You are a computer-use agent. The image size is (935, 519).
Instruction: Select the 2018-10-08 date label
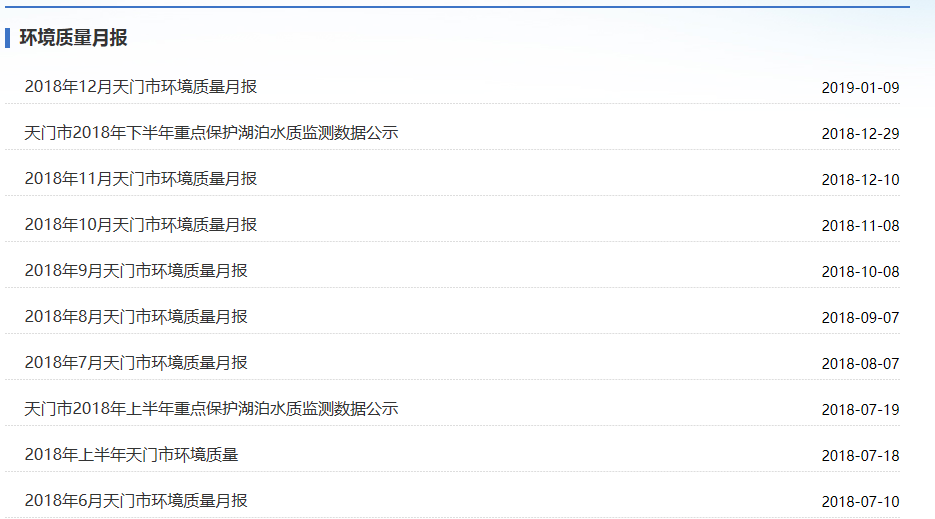pyautogui.click(x=860, y=272)
